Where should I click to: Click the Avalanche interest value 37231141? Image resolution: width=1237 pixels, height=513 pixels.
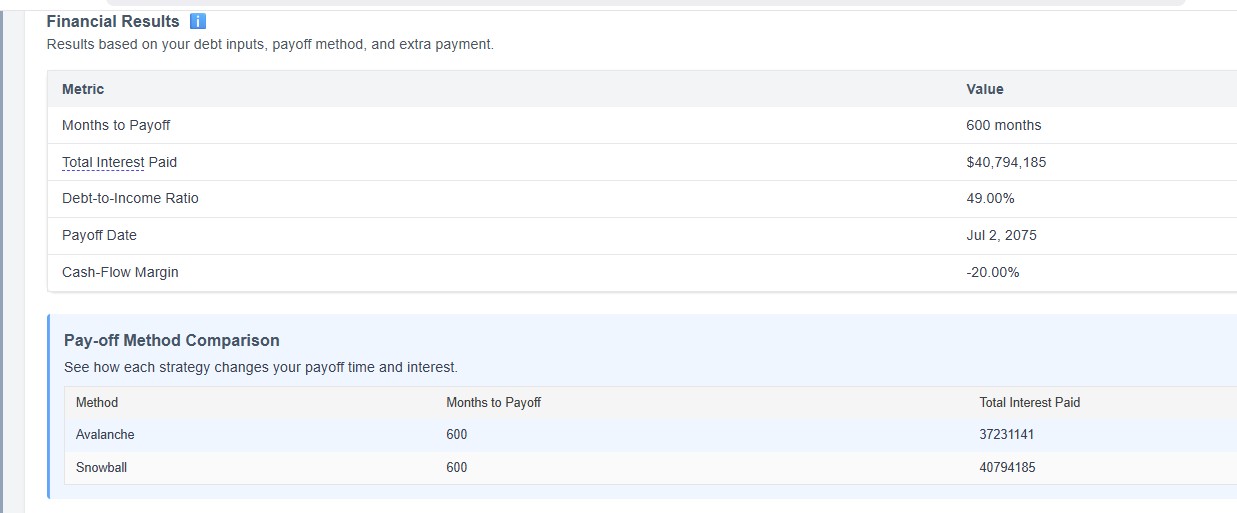[1007, 435]
